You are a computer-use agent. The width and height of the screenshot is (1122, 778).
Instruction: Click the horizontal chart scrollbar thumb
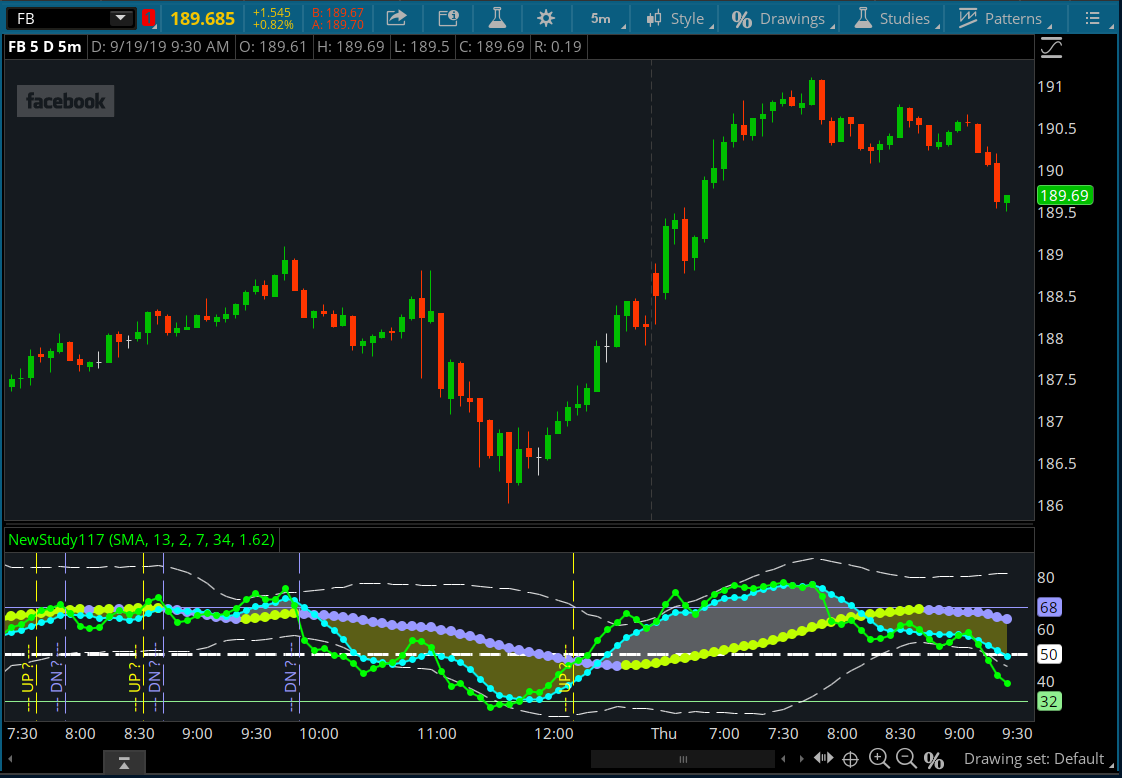tap(684, 759)
